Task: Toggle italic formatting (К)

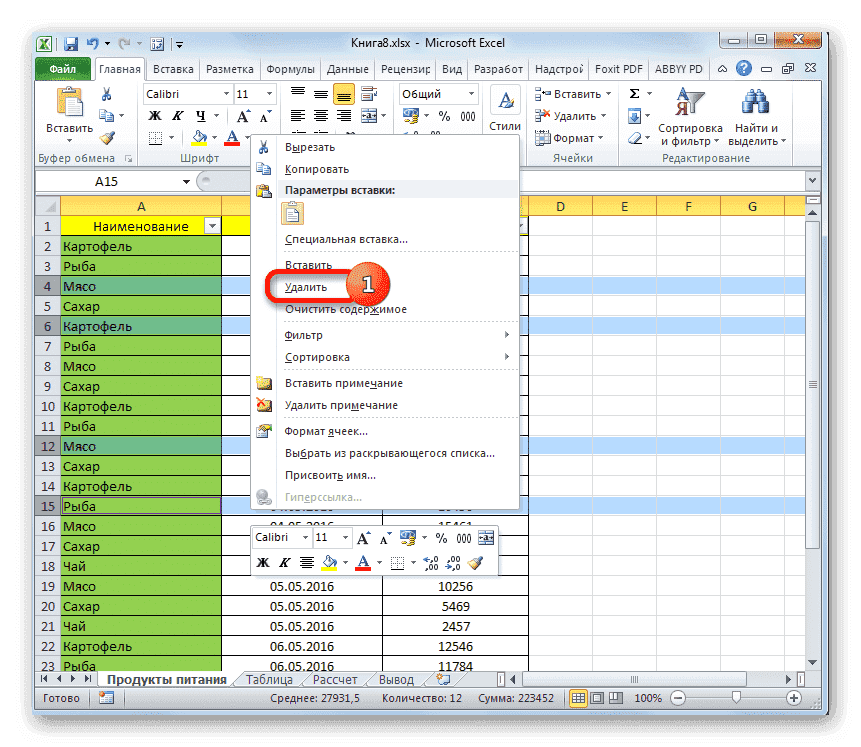Action: point(177,116)
